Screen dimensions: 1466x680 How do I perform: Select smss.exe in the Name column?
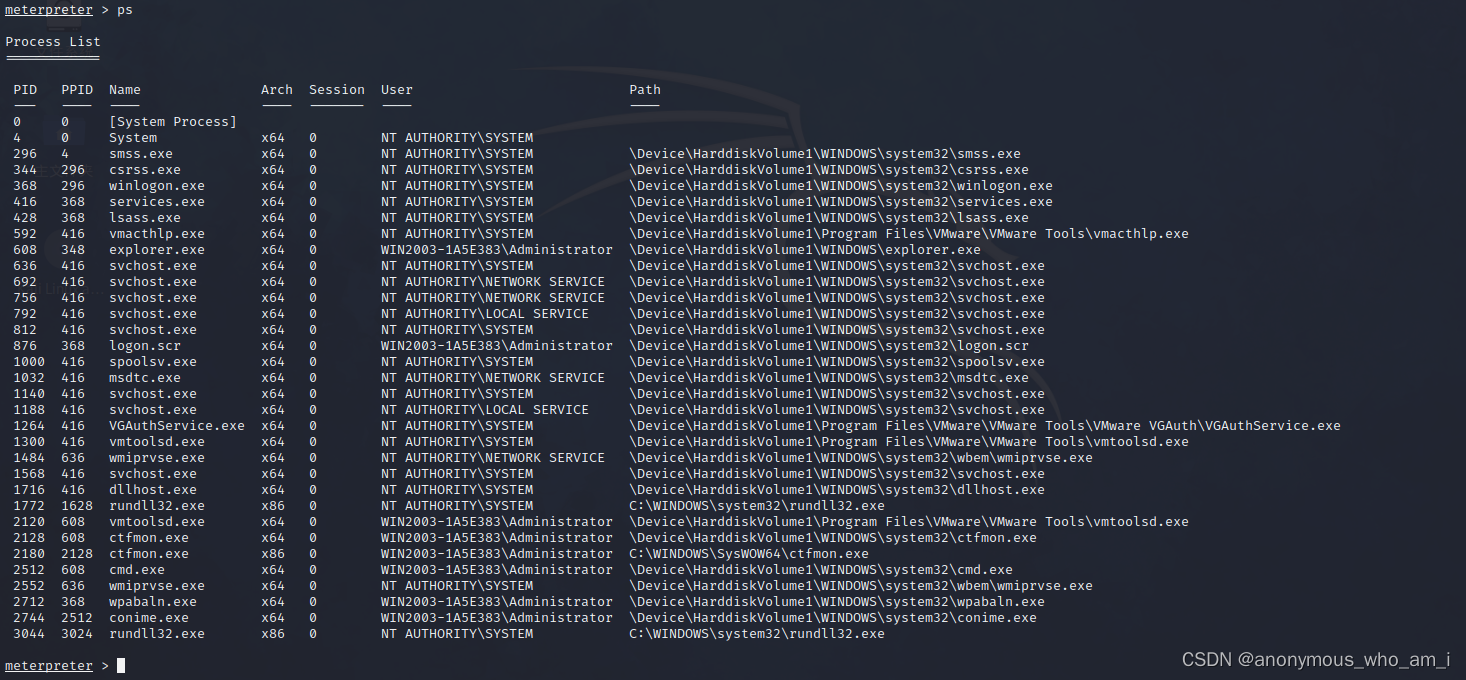(141, 154)
